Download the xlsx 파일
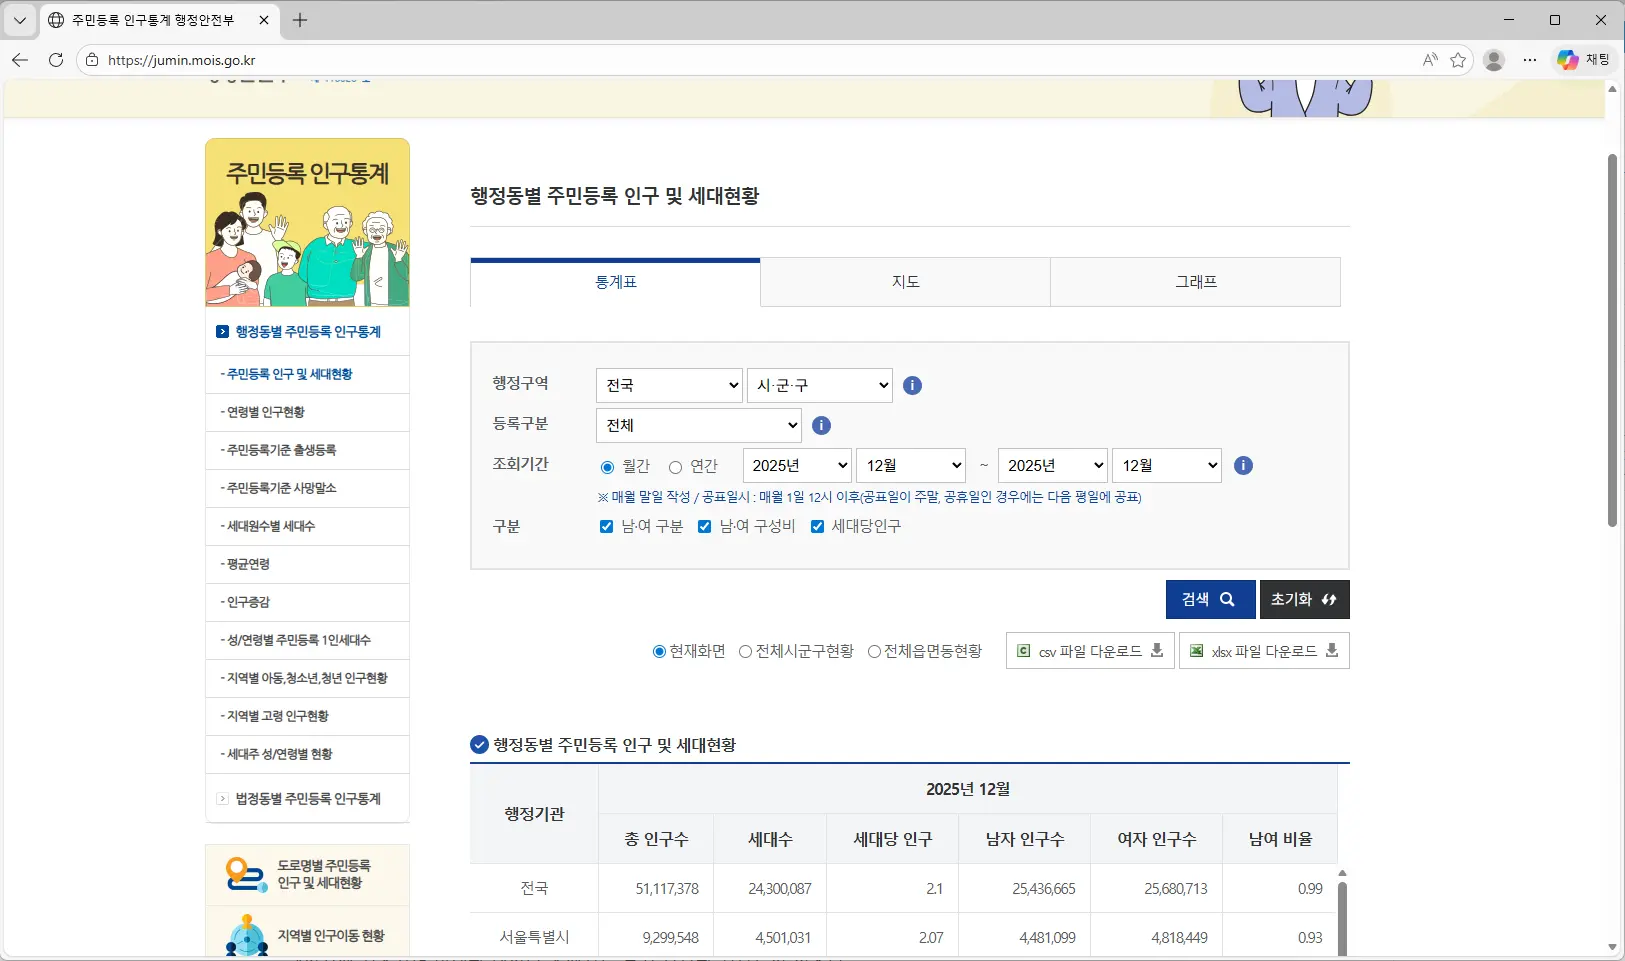The image size is (1625, 961). pos(1264,651)
